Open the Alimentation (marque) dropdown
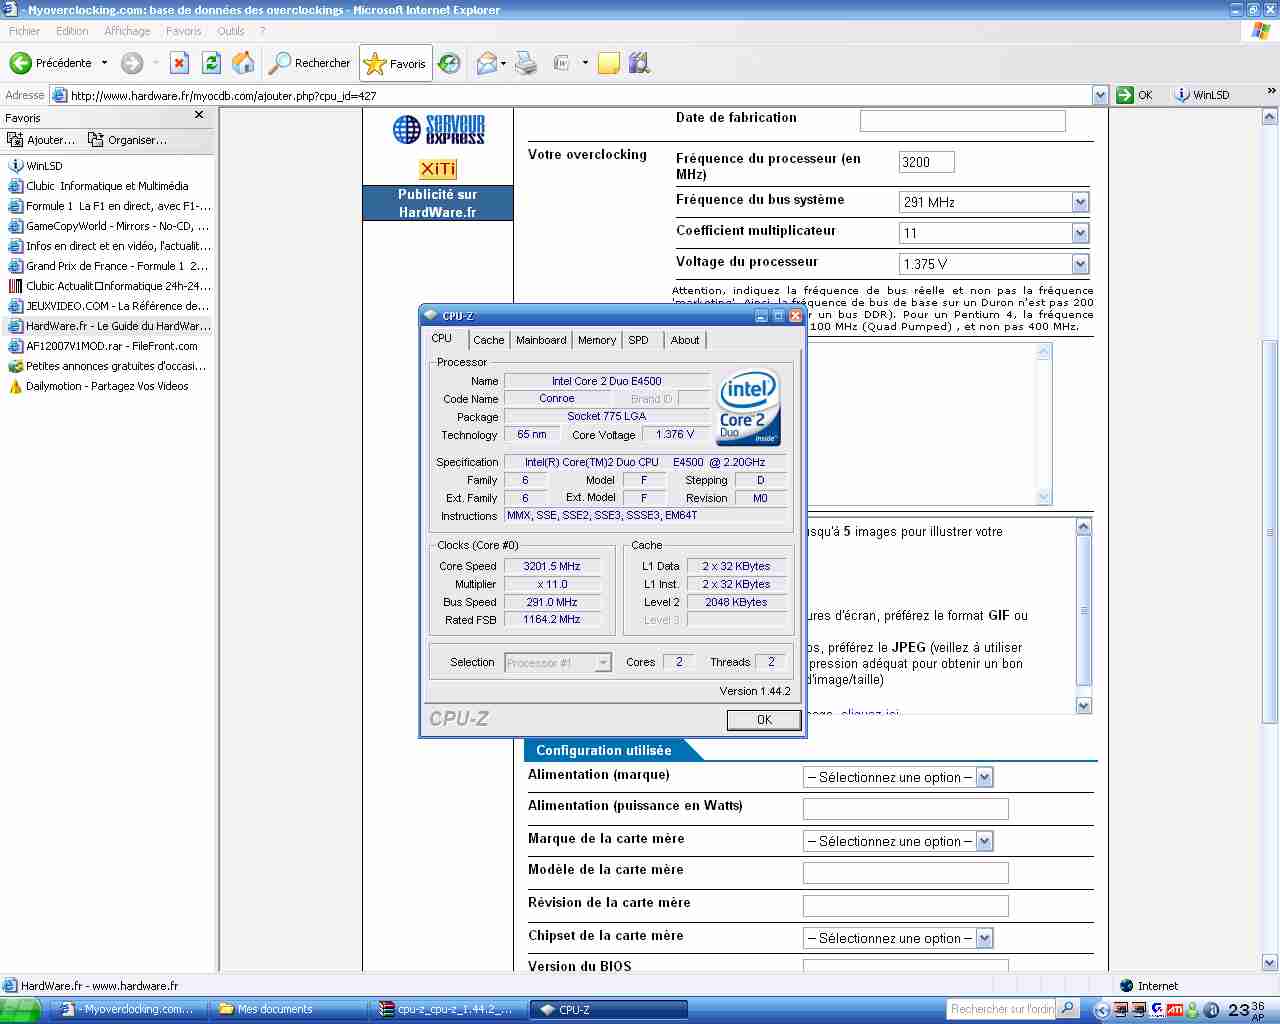The image size is (1280, 1024). 898,777
